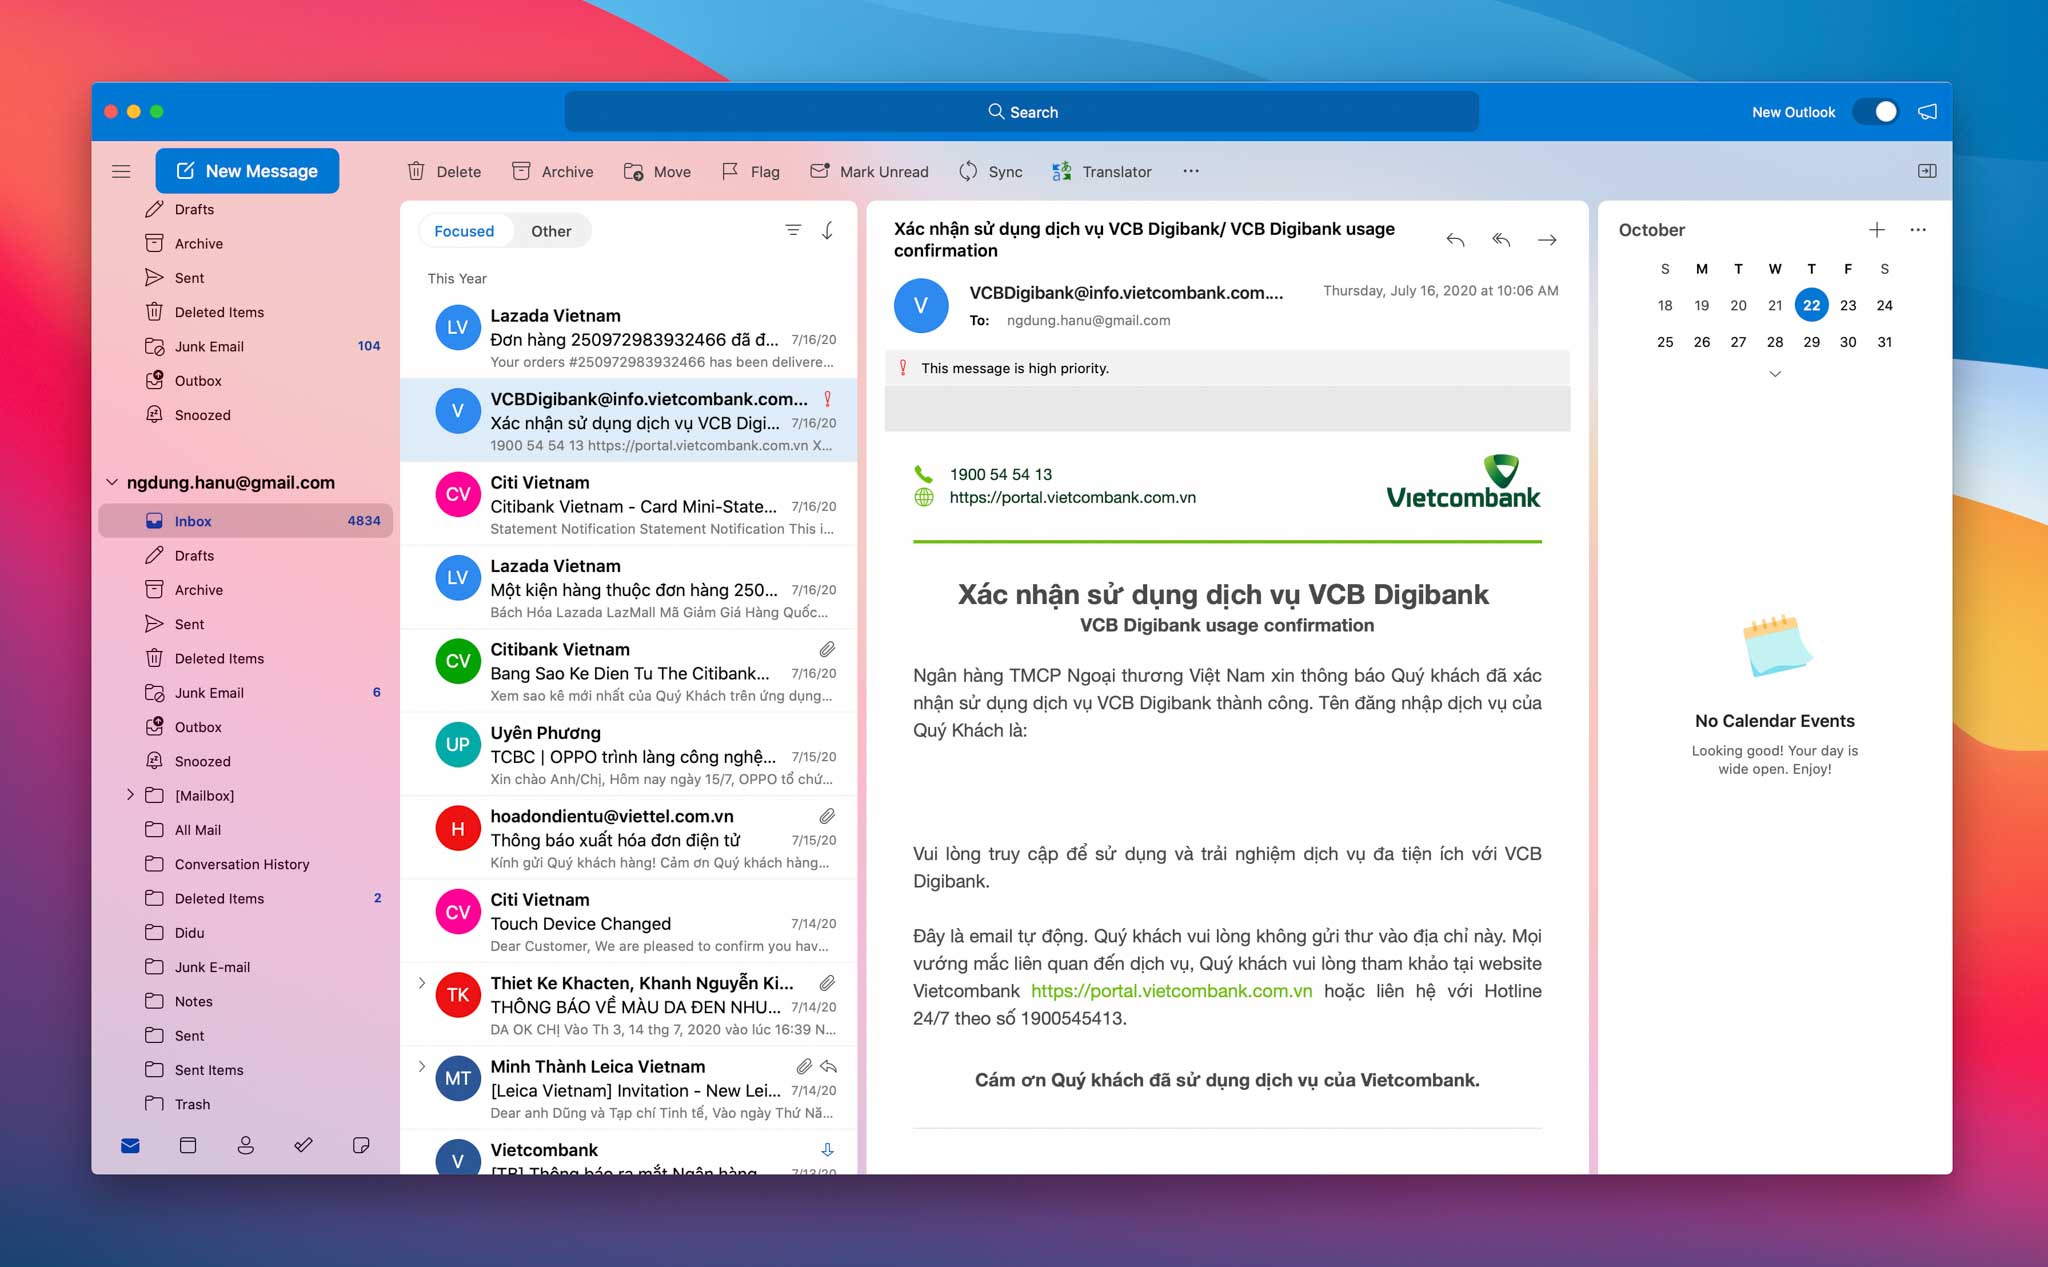
Task: Open hoadondientu@viettel.com.vn invoice email
Action: [x=629, y=839]
